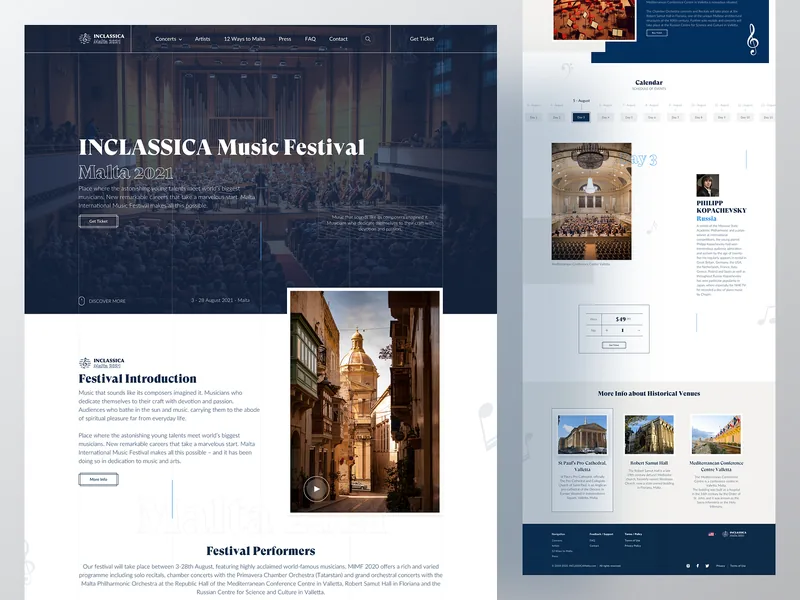This screenshot has width=800, height=600.
Task: Select the highlighted Day 3 tab
Action: 581,117
